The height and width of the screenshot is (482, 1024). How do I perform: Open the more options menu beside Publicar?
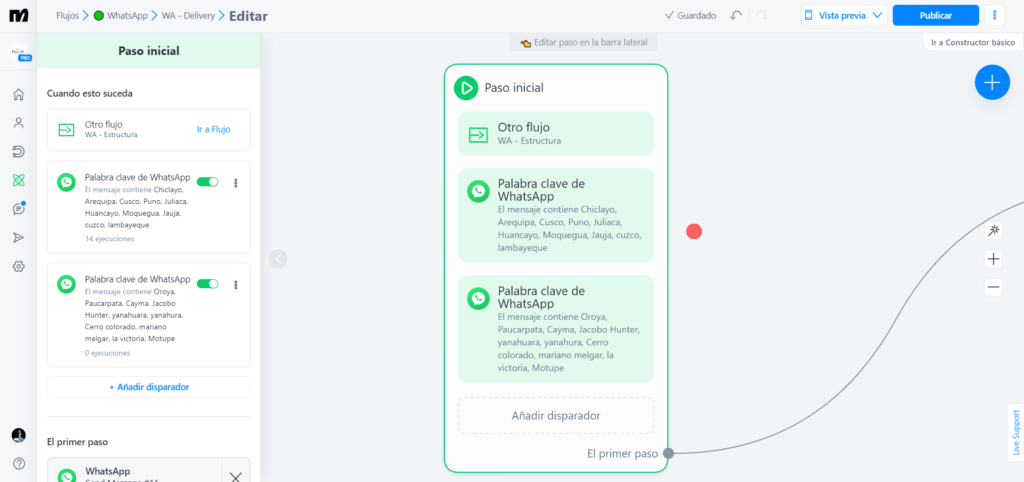[995, 15]
